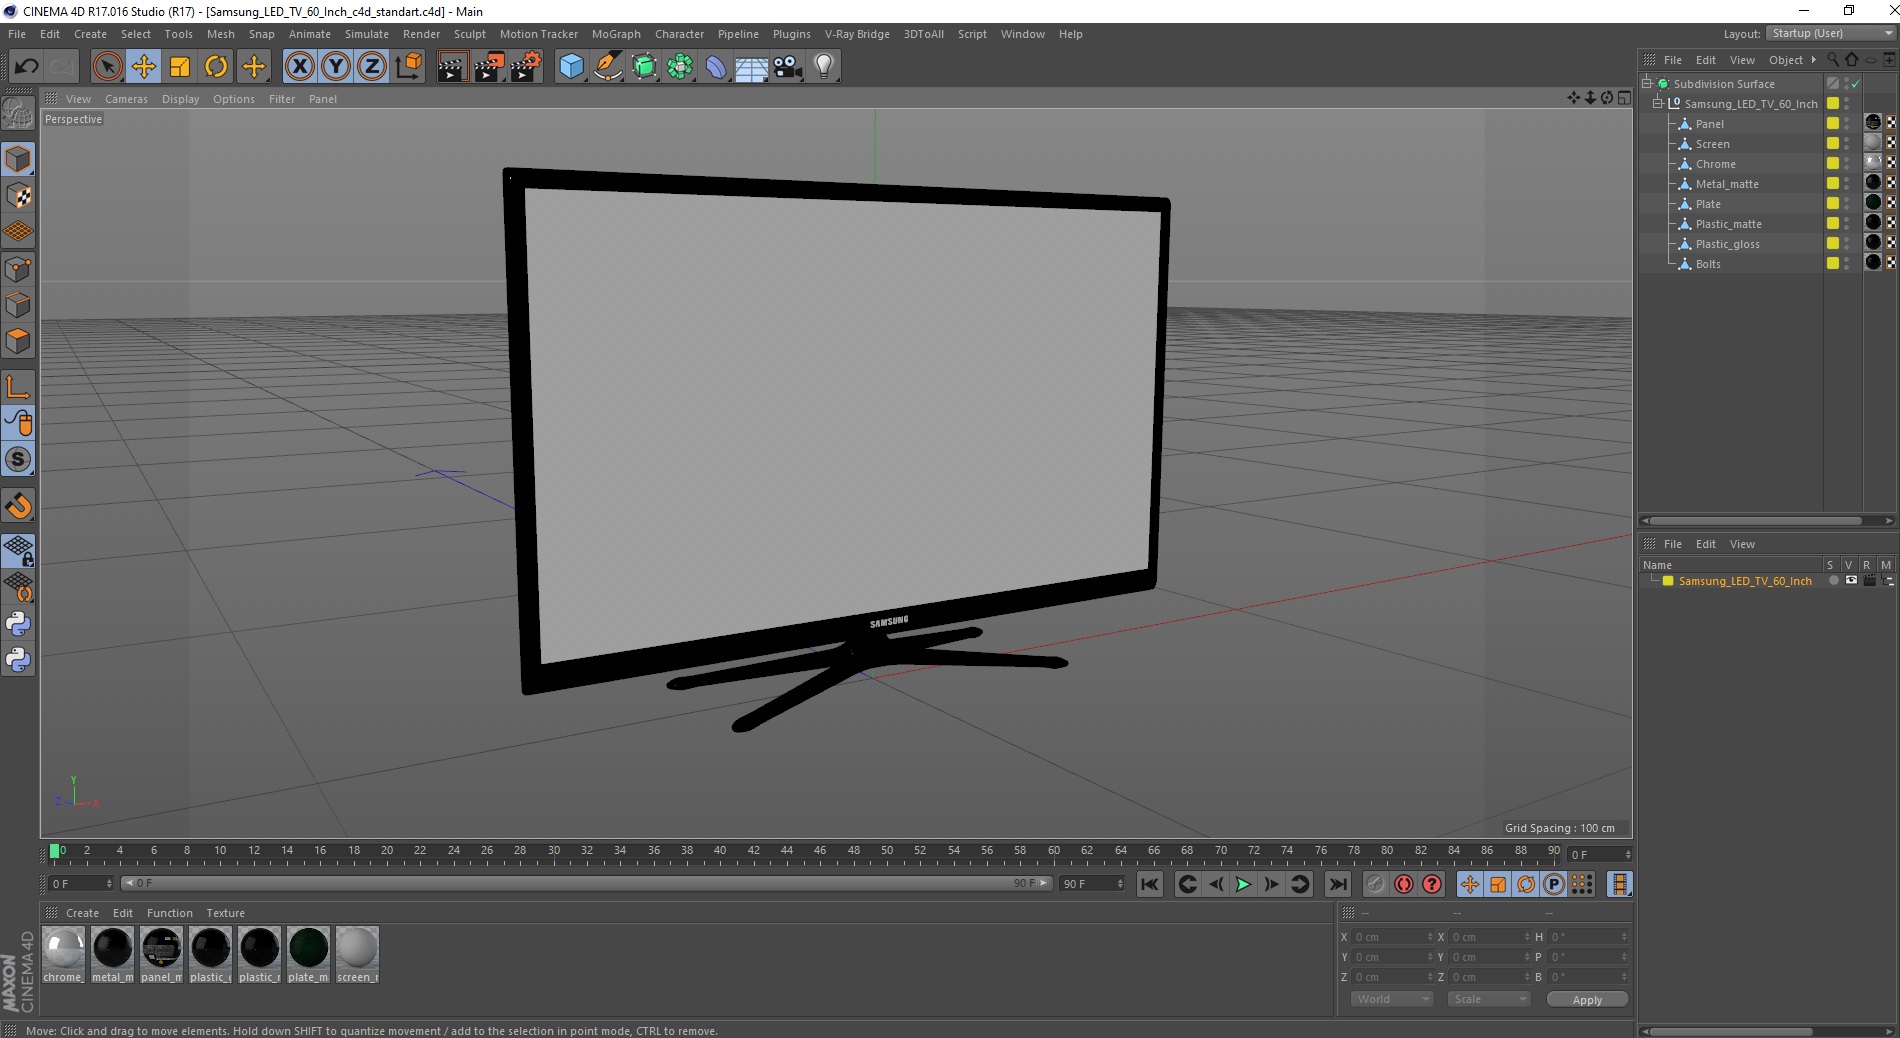The width and height of the screenshot is (1900, 1038).
Task: Switch to Texture mode
Action: [x=18, y=196]
